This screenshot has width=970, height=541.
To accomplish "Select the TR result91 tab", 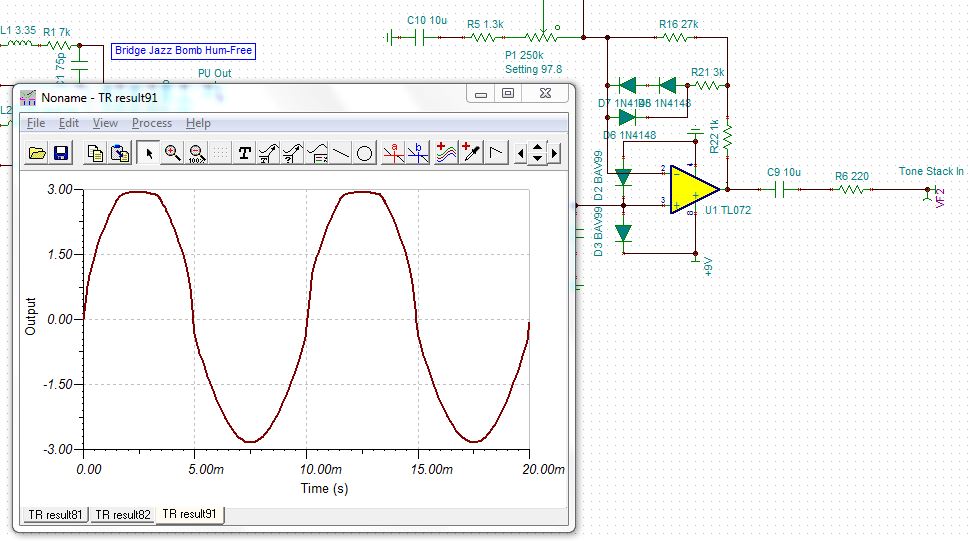I will (189, 514).
